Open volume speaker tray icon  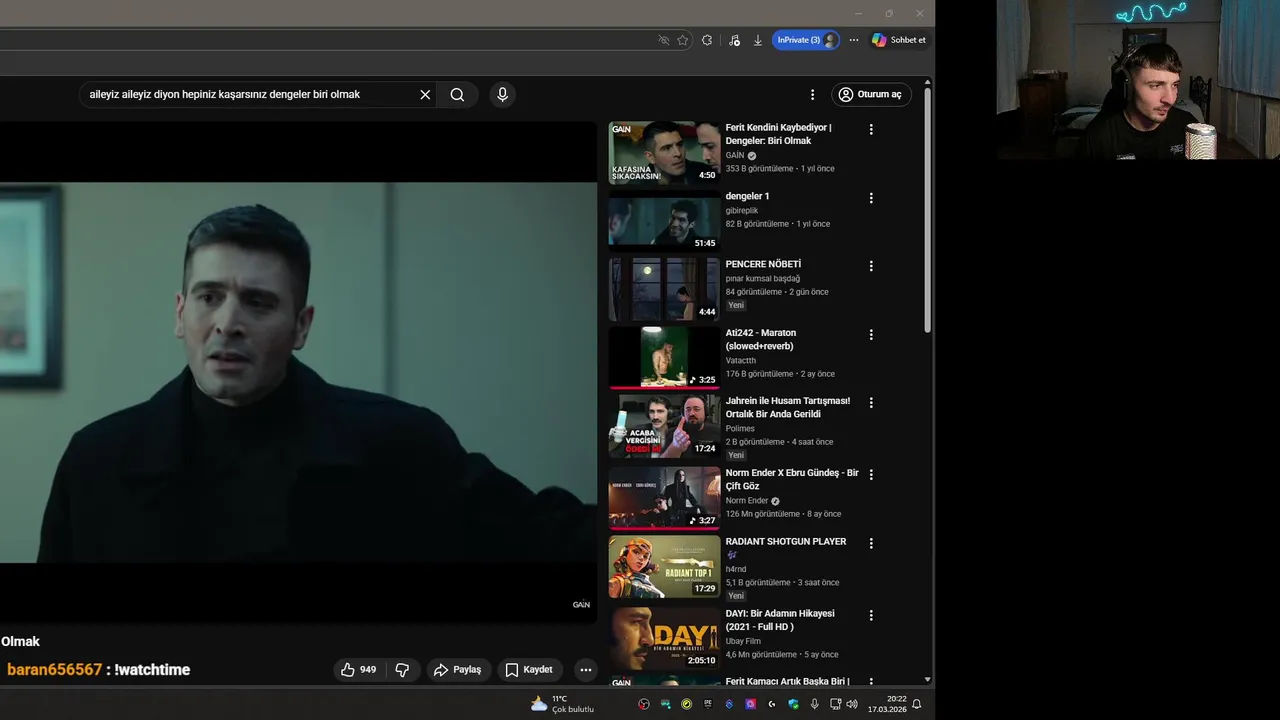852,704
